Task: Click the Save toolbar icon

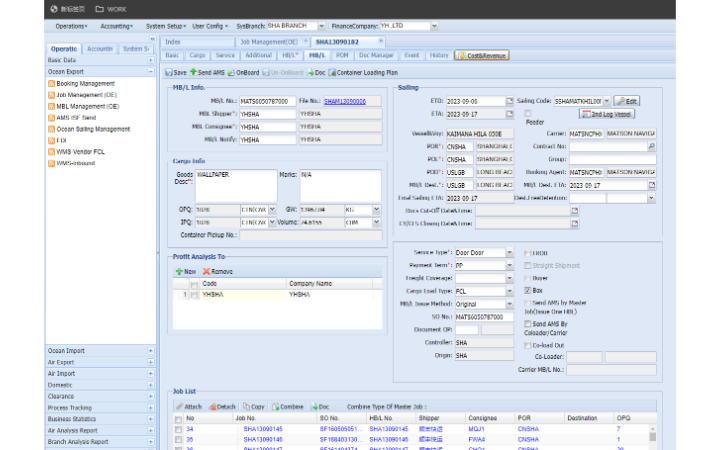Action: [169, 73]
